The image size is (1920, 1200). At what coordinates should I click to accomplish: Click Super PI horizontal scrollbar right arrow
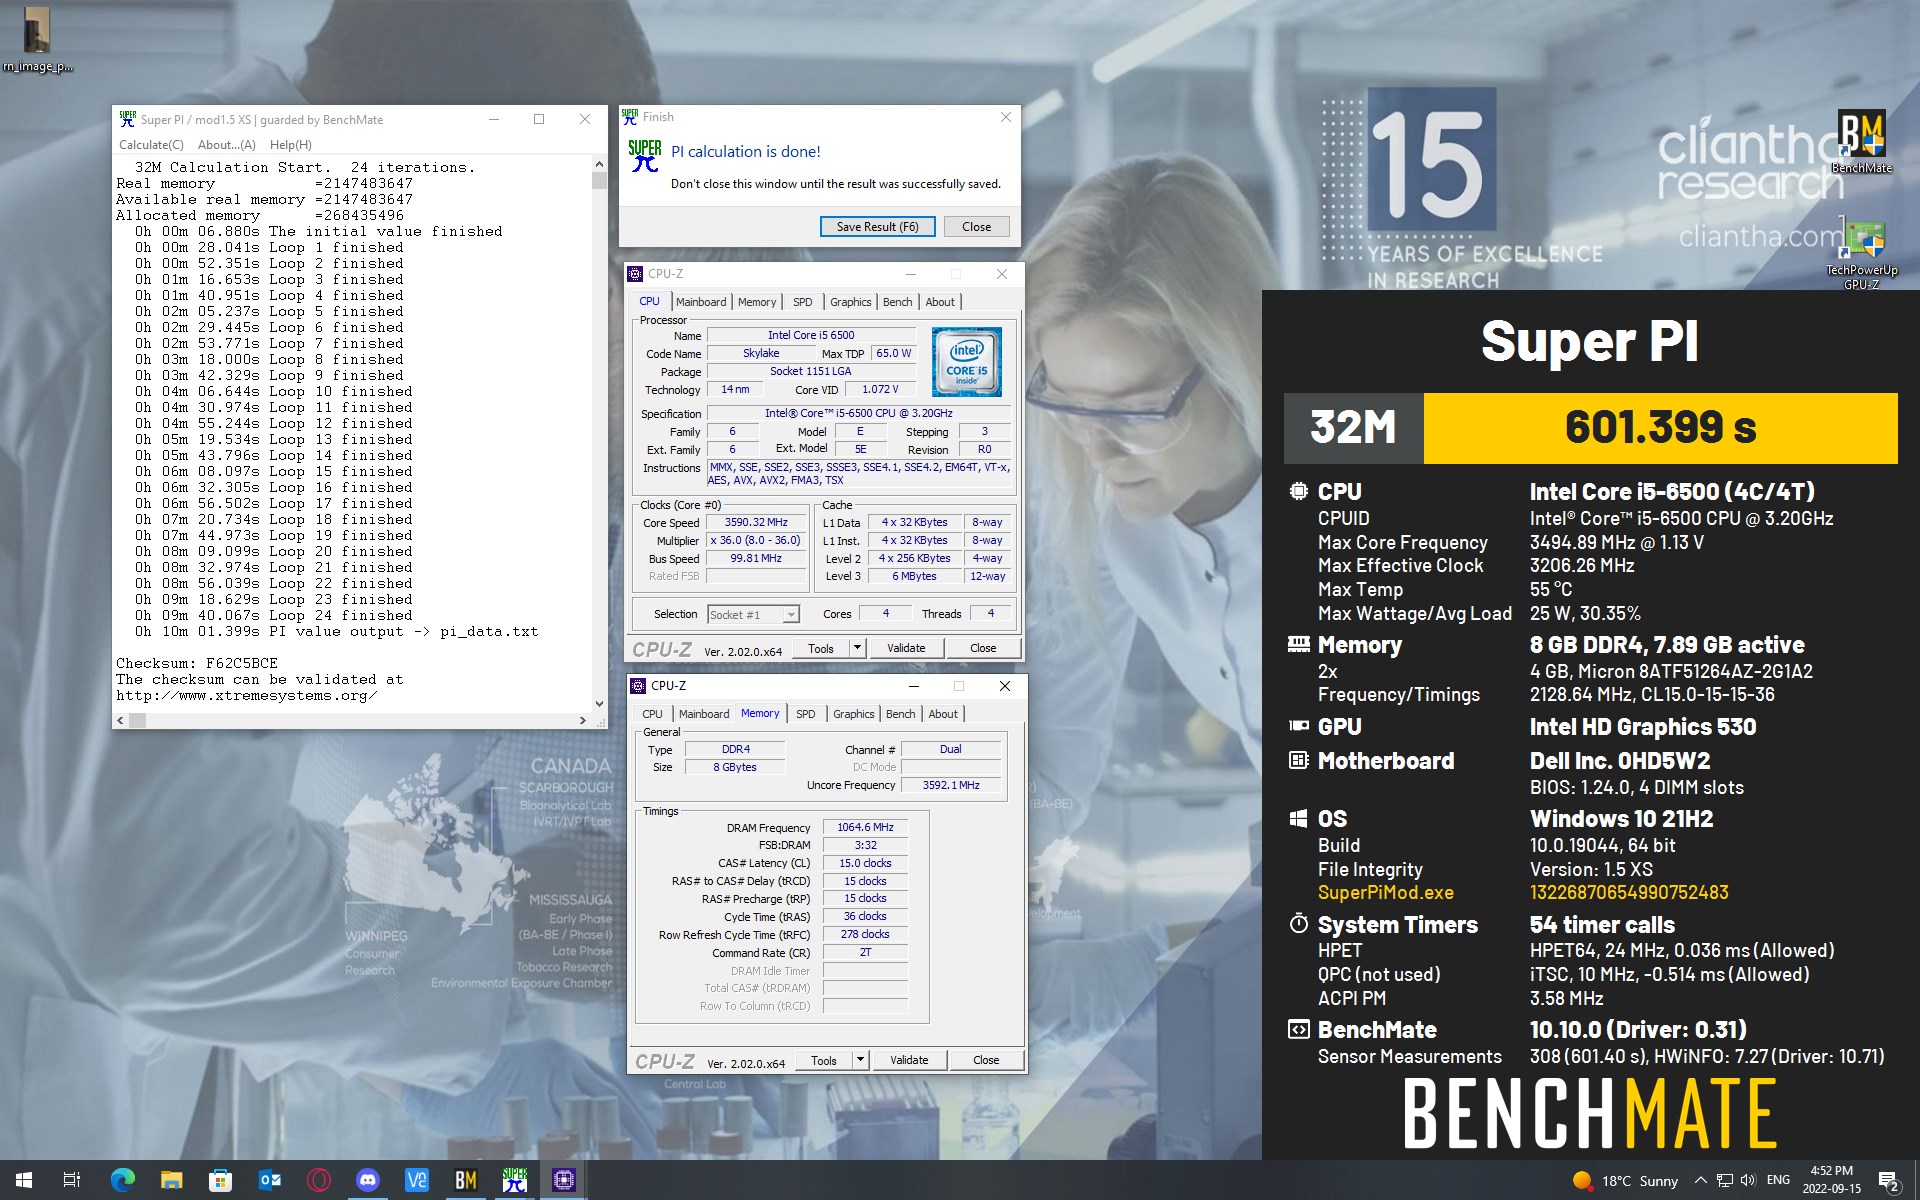pos(583,720)
